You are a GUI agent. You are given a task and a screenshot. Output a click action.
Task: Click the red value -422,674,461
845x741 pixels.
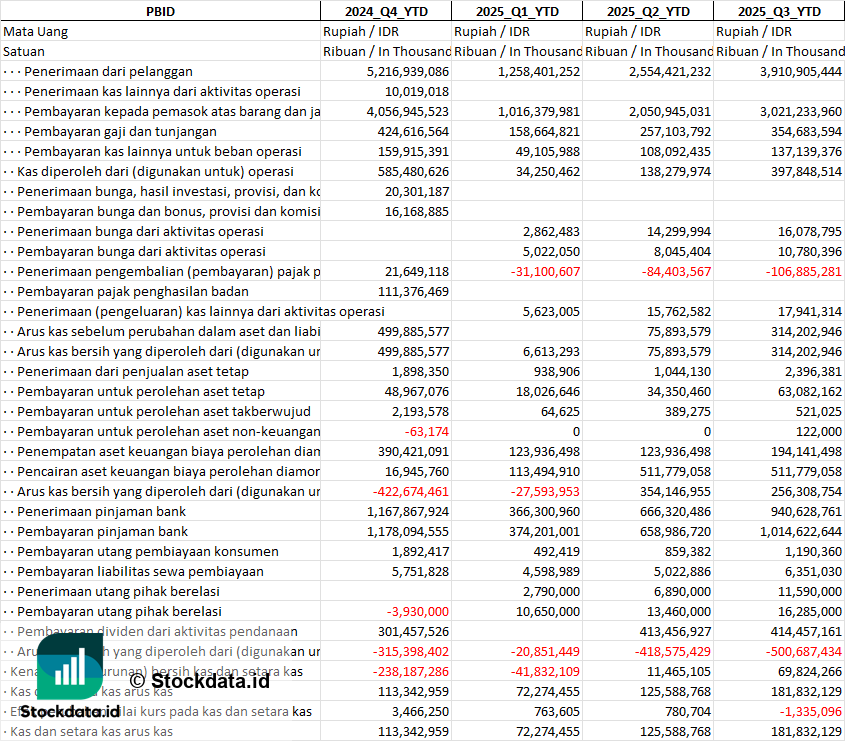411,491
